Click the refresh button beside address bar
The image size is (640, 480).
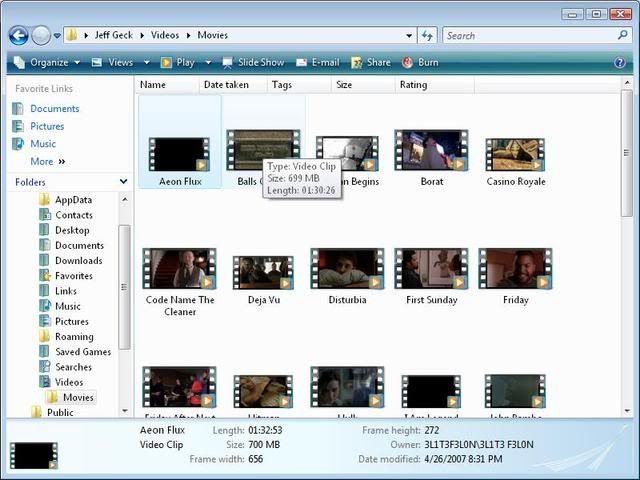[x=427, y=35]
